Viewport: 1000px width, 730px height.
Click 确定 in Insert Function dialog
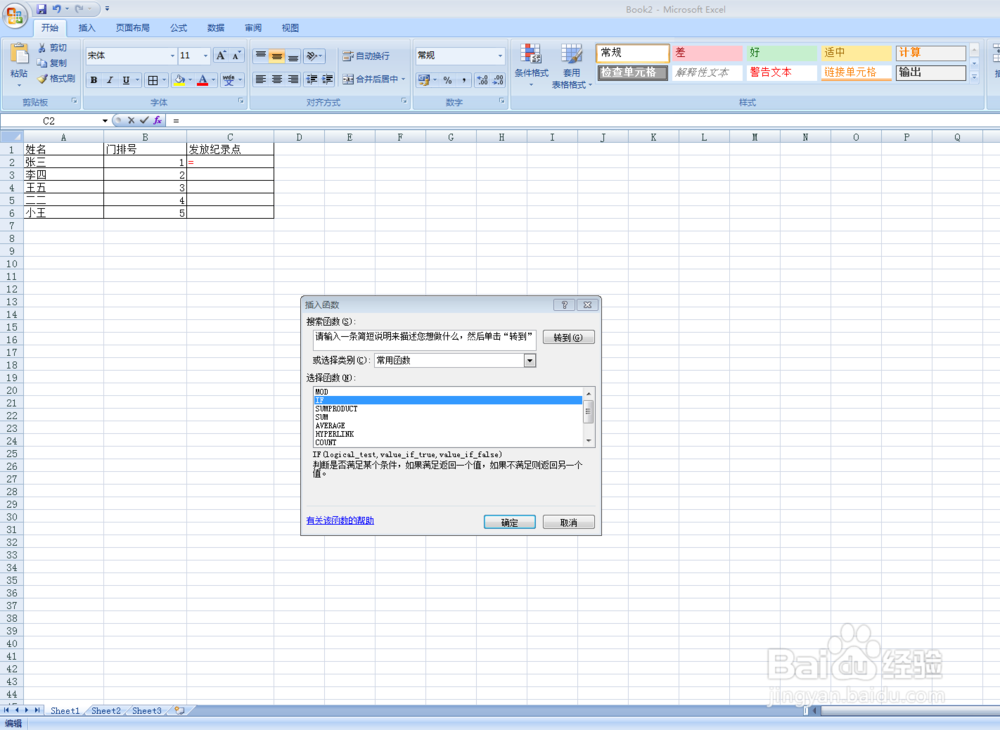click(x=510, y=523)
